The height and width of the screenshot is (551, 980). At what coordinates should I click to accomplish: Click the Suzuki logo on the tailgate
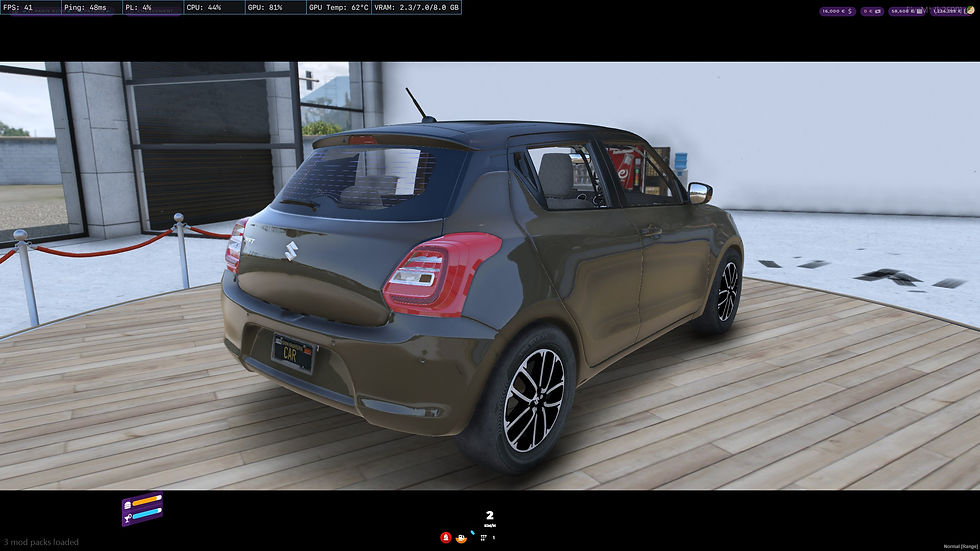[291, 251]
